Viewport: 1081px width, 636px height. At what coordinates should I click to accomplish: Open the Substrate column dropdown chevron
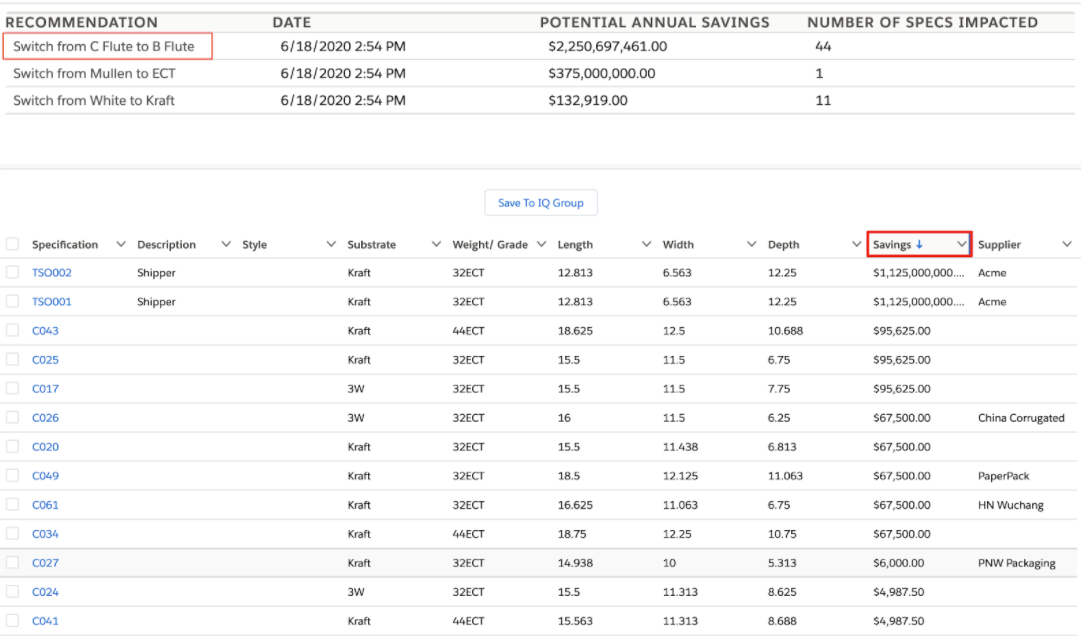pos(436,245)
